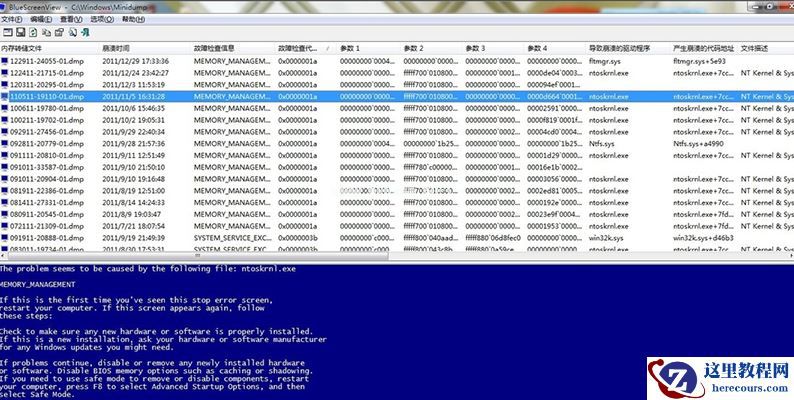Click the Save floppy disk toolbar icon
This screenshot has width=794, height=400.
pyautogui.click(x=21, y=32)
